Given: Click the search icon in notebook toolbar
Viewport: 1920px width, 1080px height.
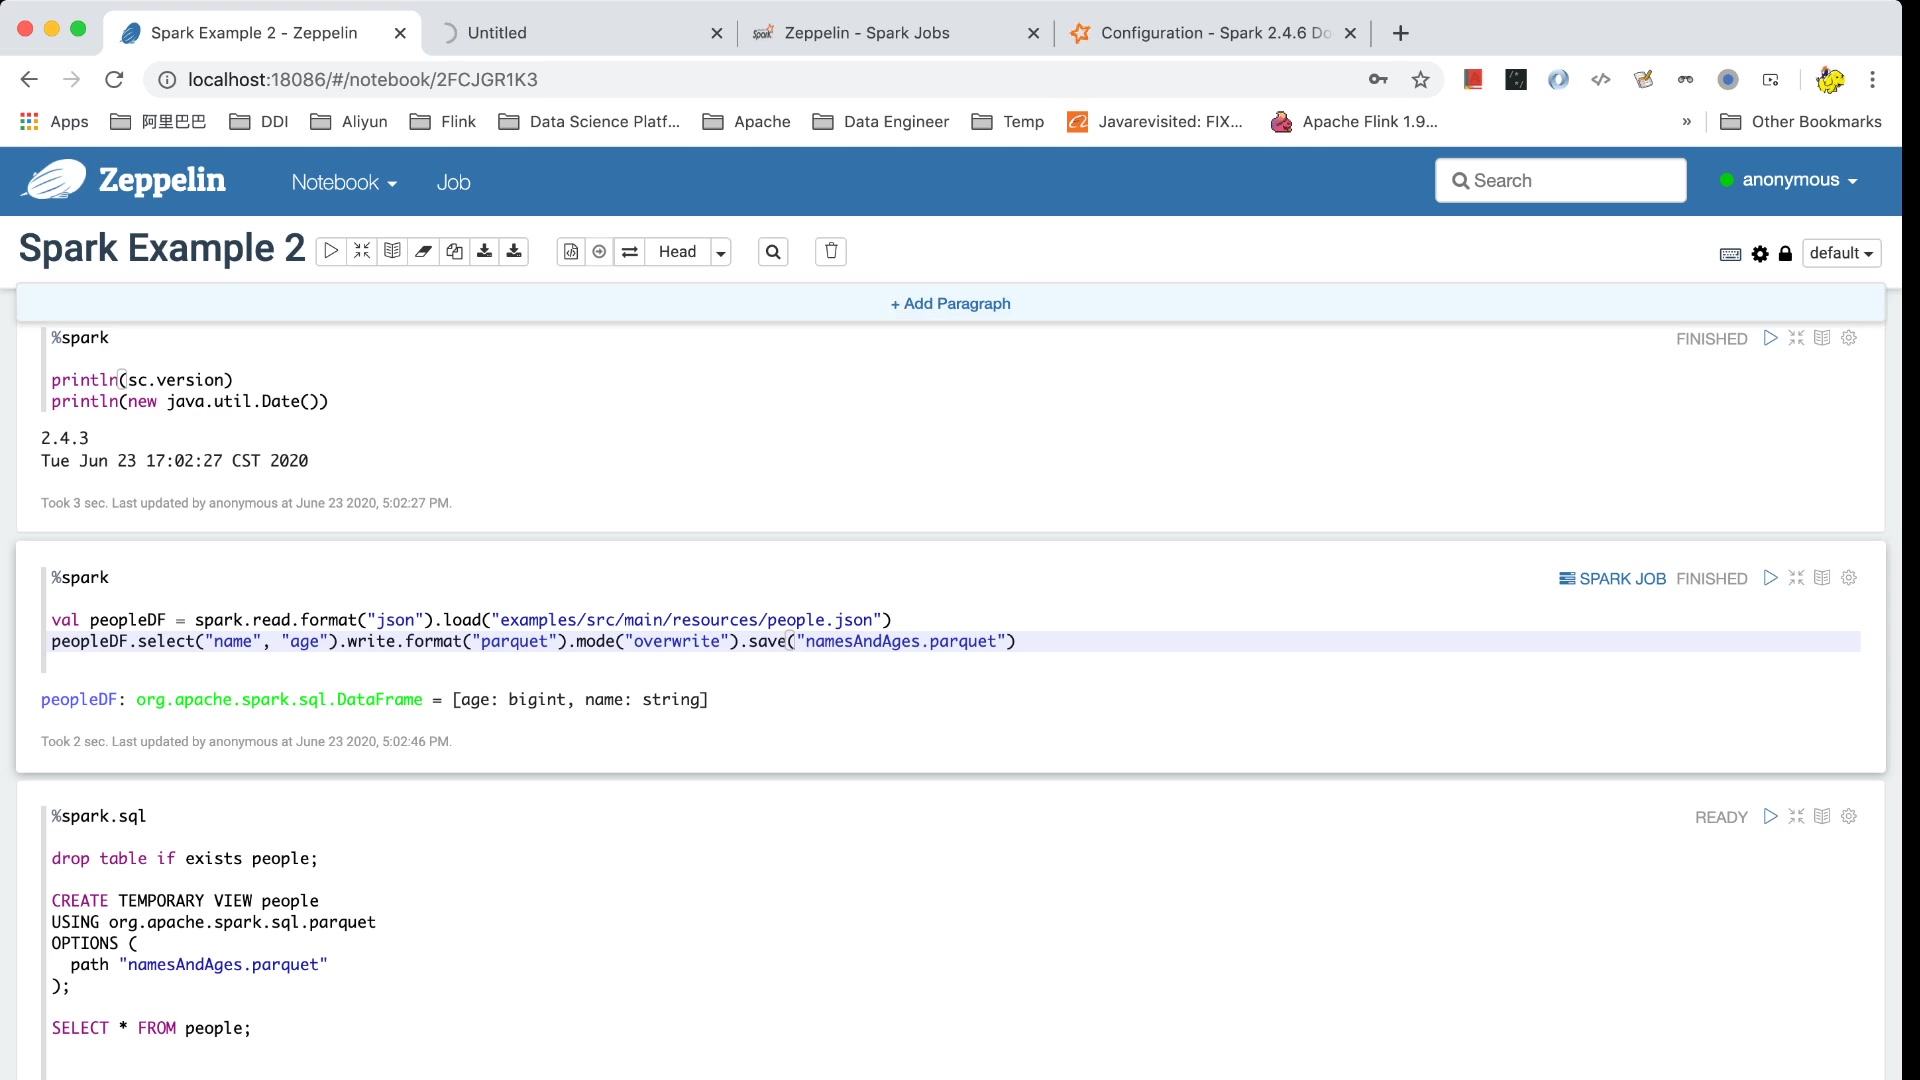Looking at the screenshot, I should pyautogui.click(x=773, y=252).
